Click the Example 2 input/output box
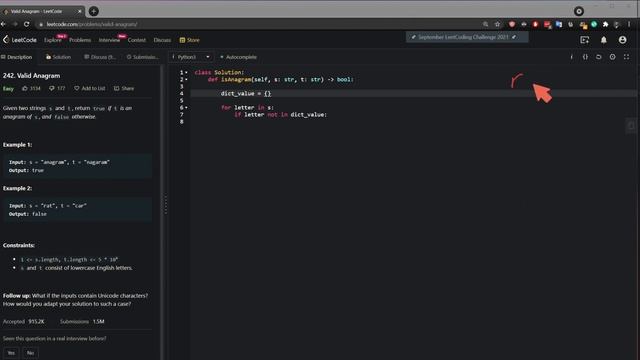 tap(78, 210)
